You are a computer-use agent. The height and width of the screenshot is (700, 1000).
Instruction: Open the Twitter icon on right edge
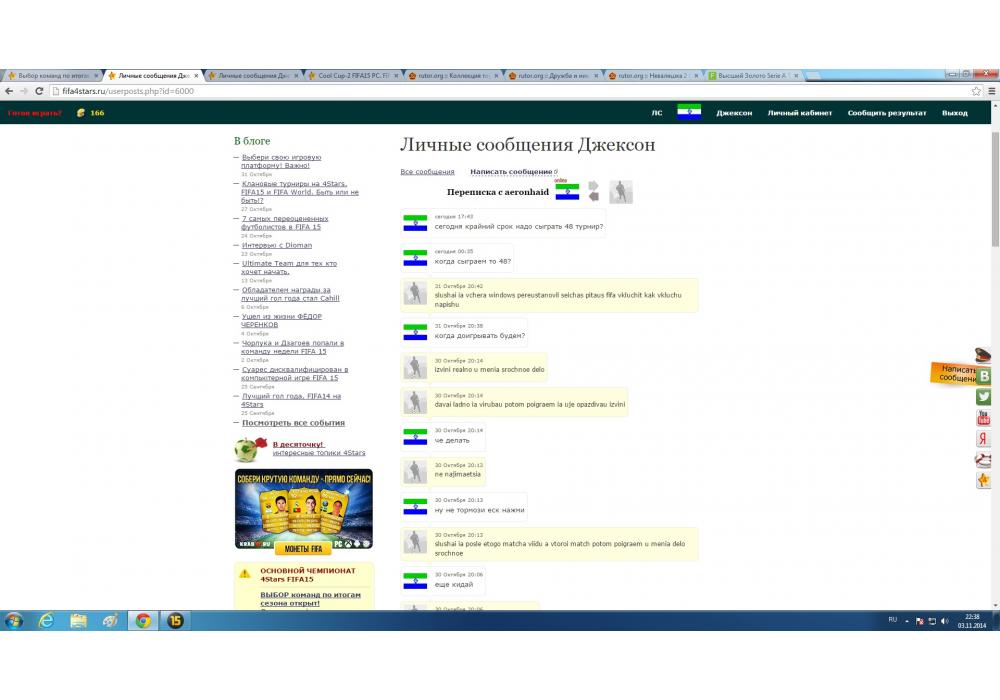coord(984,397)
